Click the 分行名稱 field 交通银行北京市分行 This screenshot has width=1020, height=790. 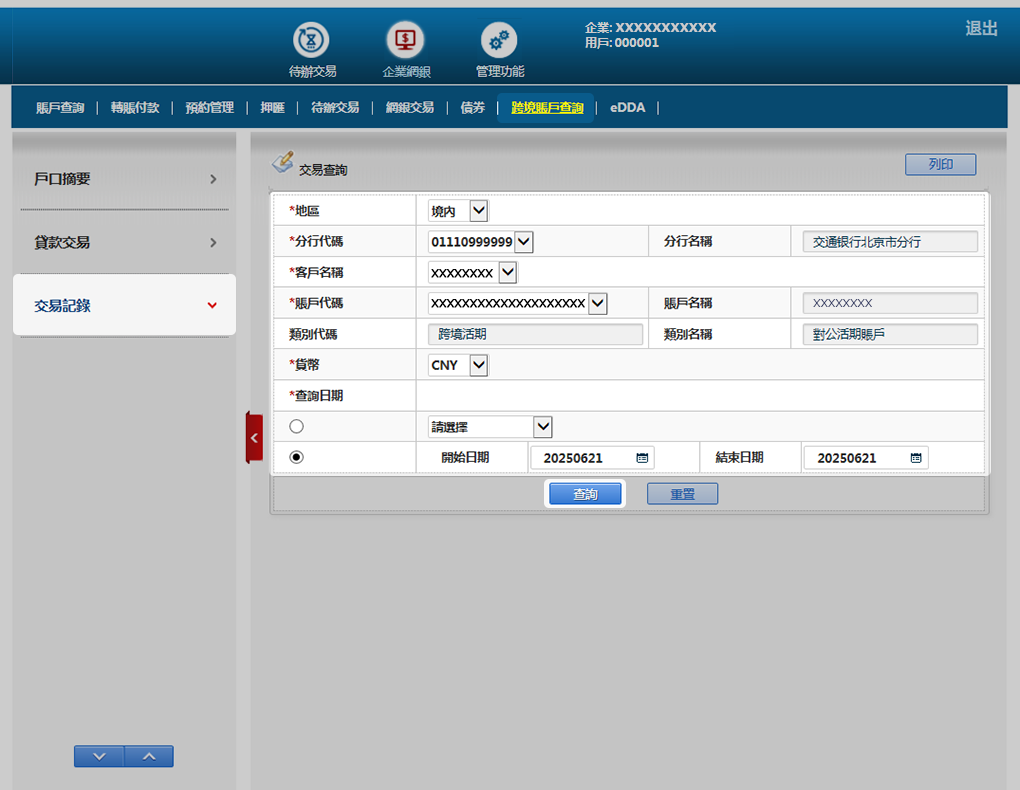890,242
